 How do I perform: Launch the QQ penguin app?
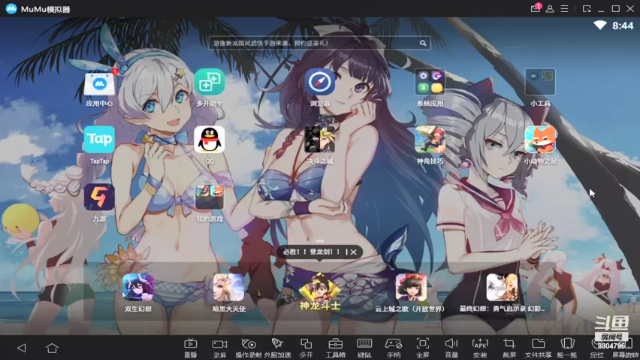[209, 140]
